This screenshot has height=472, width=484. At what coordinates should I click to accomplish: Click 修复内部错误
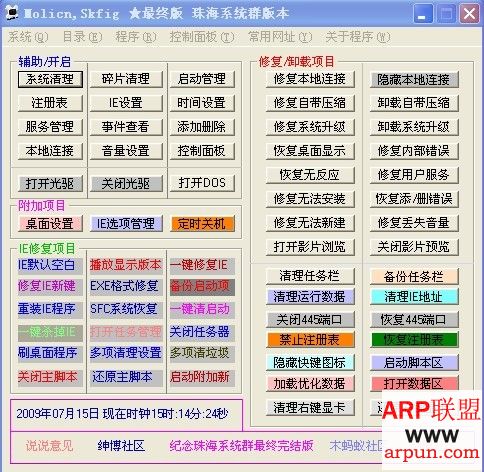click(414, 151)
